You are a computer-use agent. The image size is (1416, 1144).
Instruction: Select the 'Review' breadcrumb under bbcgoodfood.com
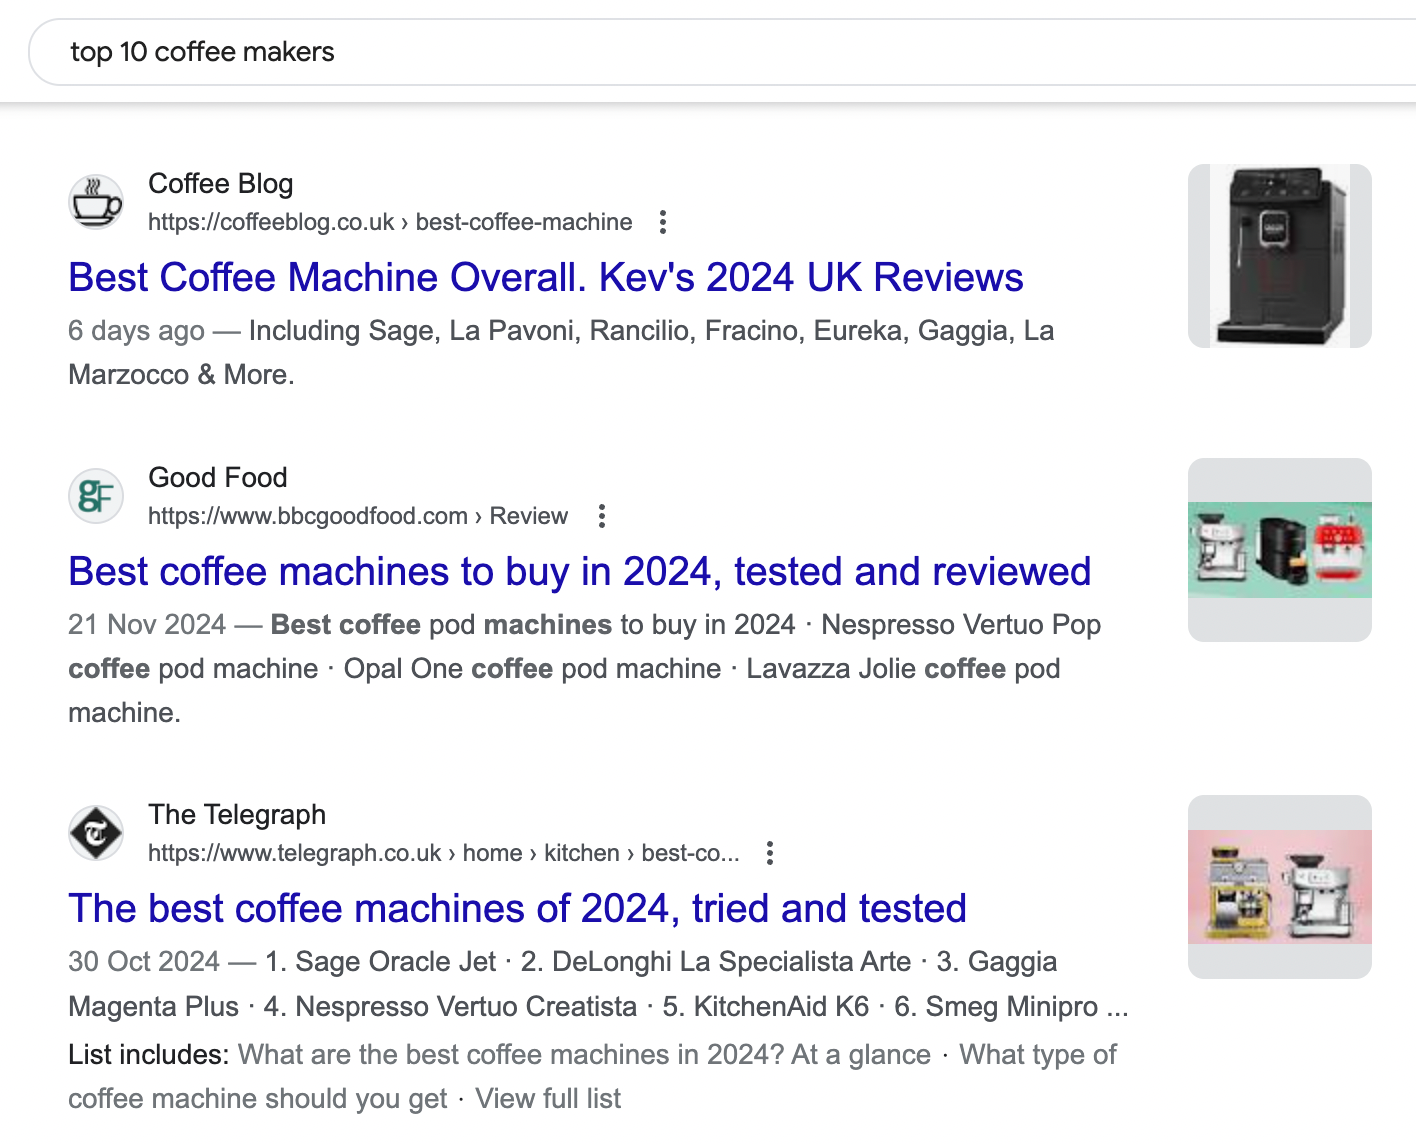(528, 516)
